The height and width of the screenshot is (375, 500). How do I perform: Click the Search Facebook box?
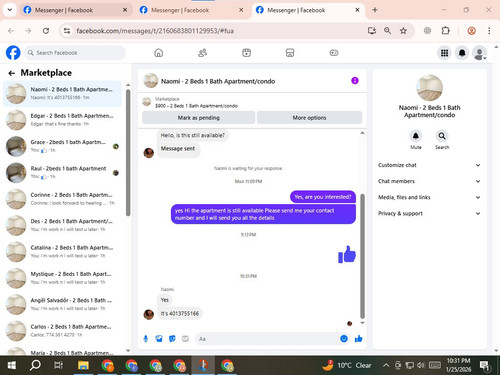pyautogui.click(x=75, y=53)
